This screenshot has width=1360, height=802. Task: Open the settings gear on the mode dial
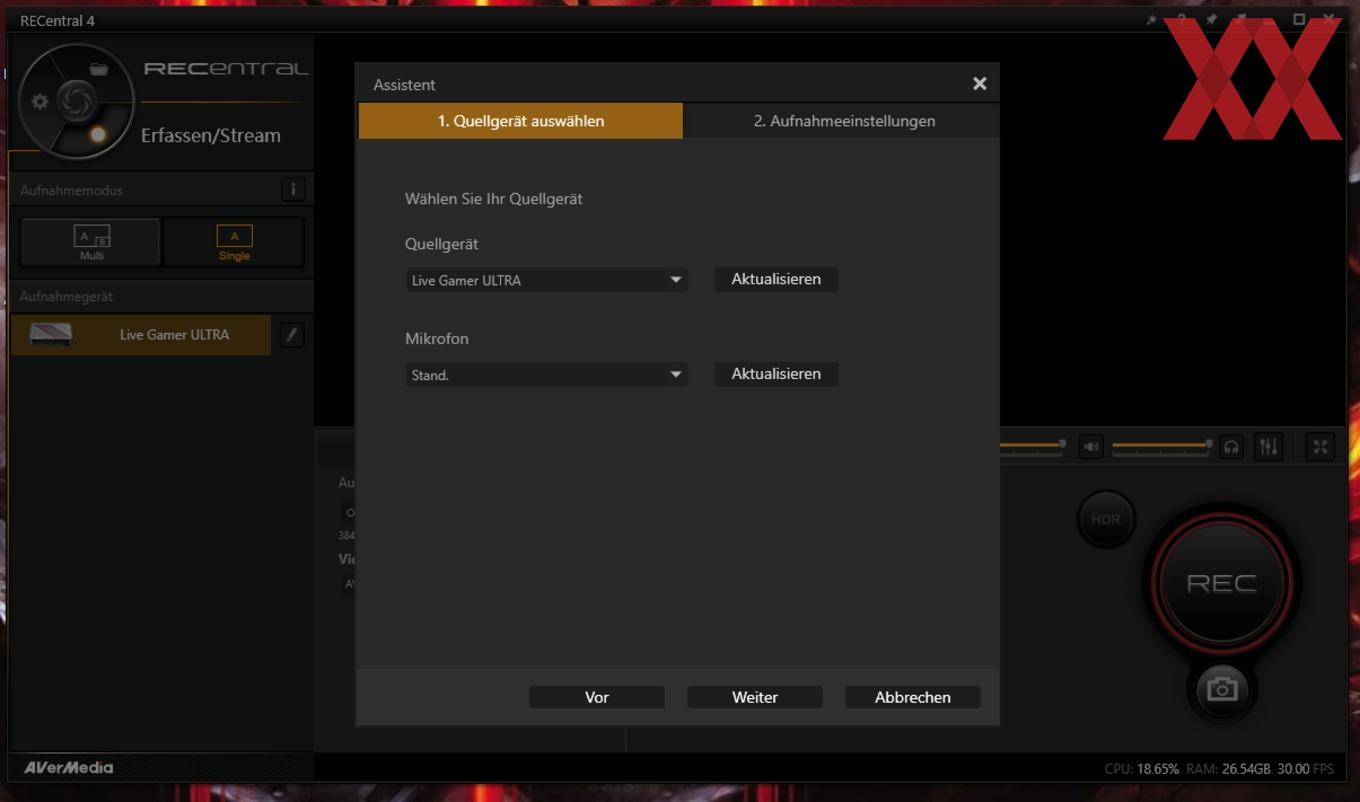tap(40, 102)
